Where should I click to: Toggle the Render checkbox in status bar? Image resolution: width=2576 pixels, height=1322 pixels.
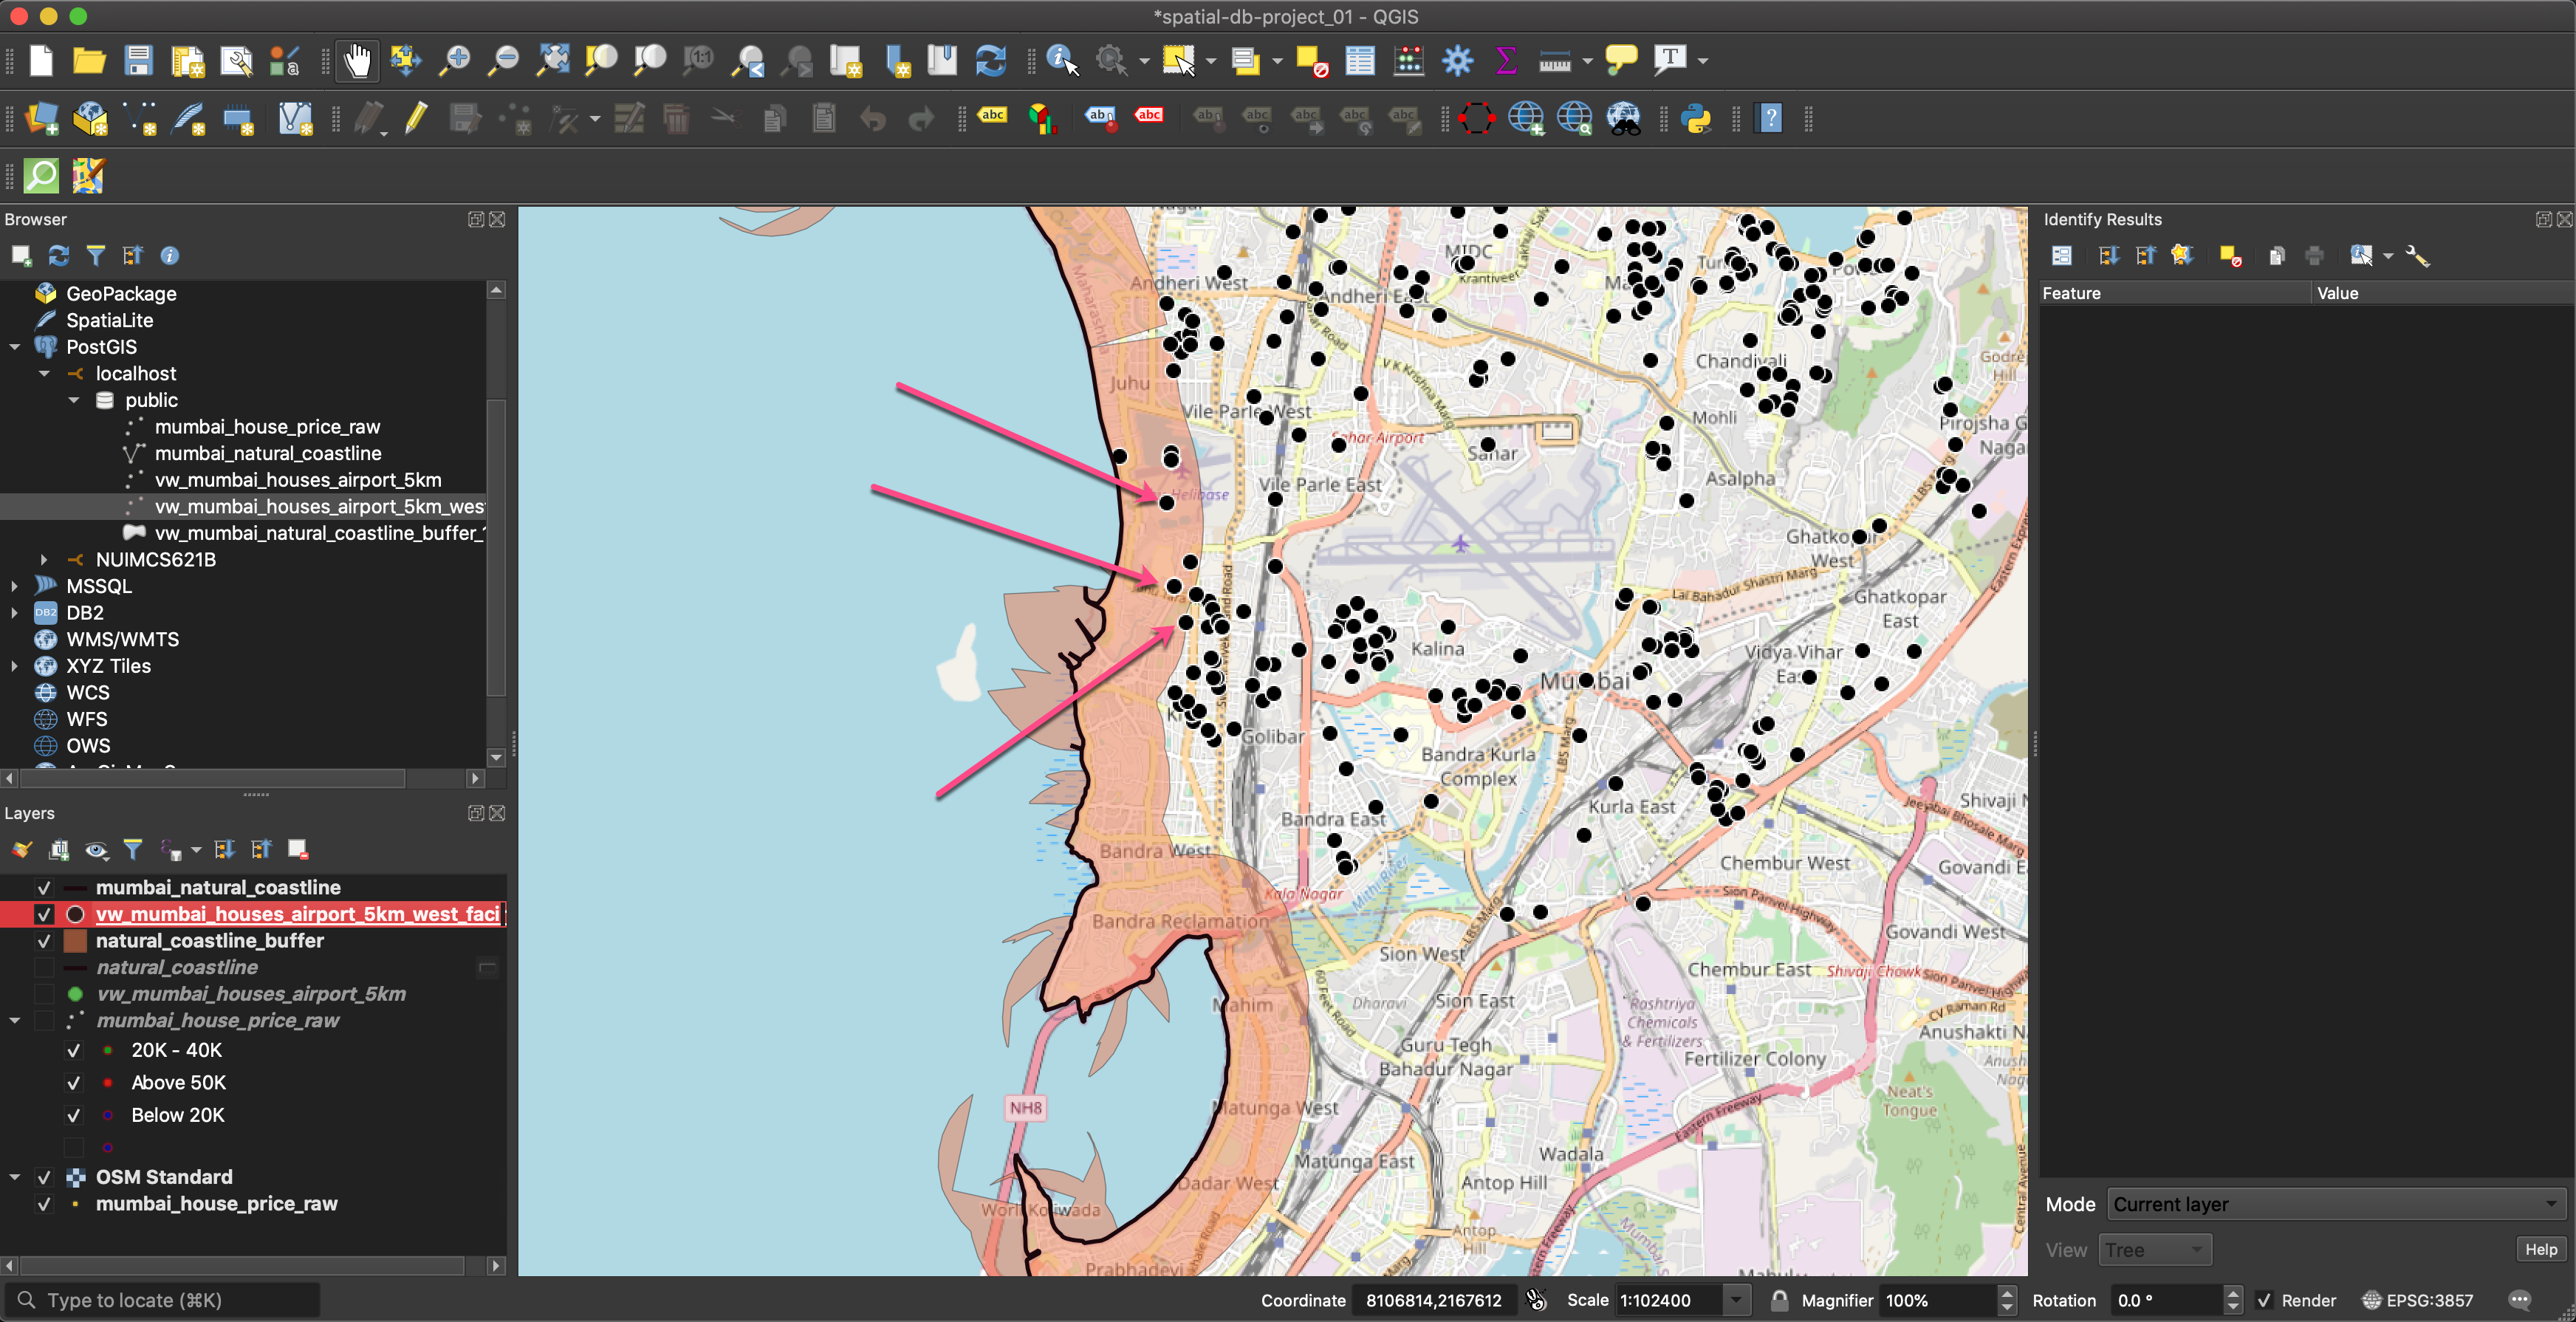pos(2264,1300)
